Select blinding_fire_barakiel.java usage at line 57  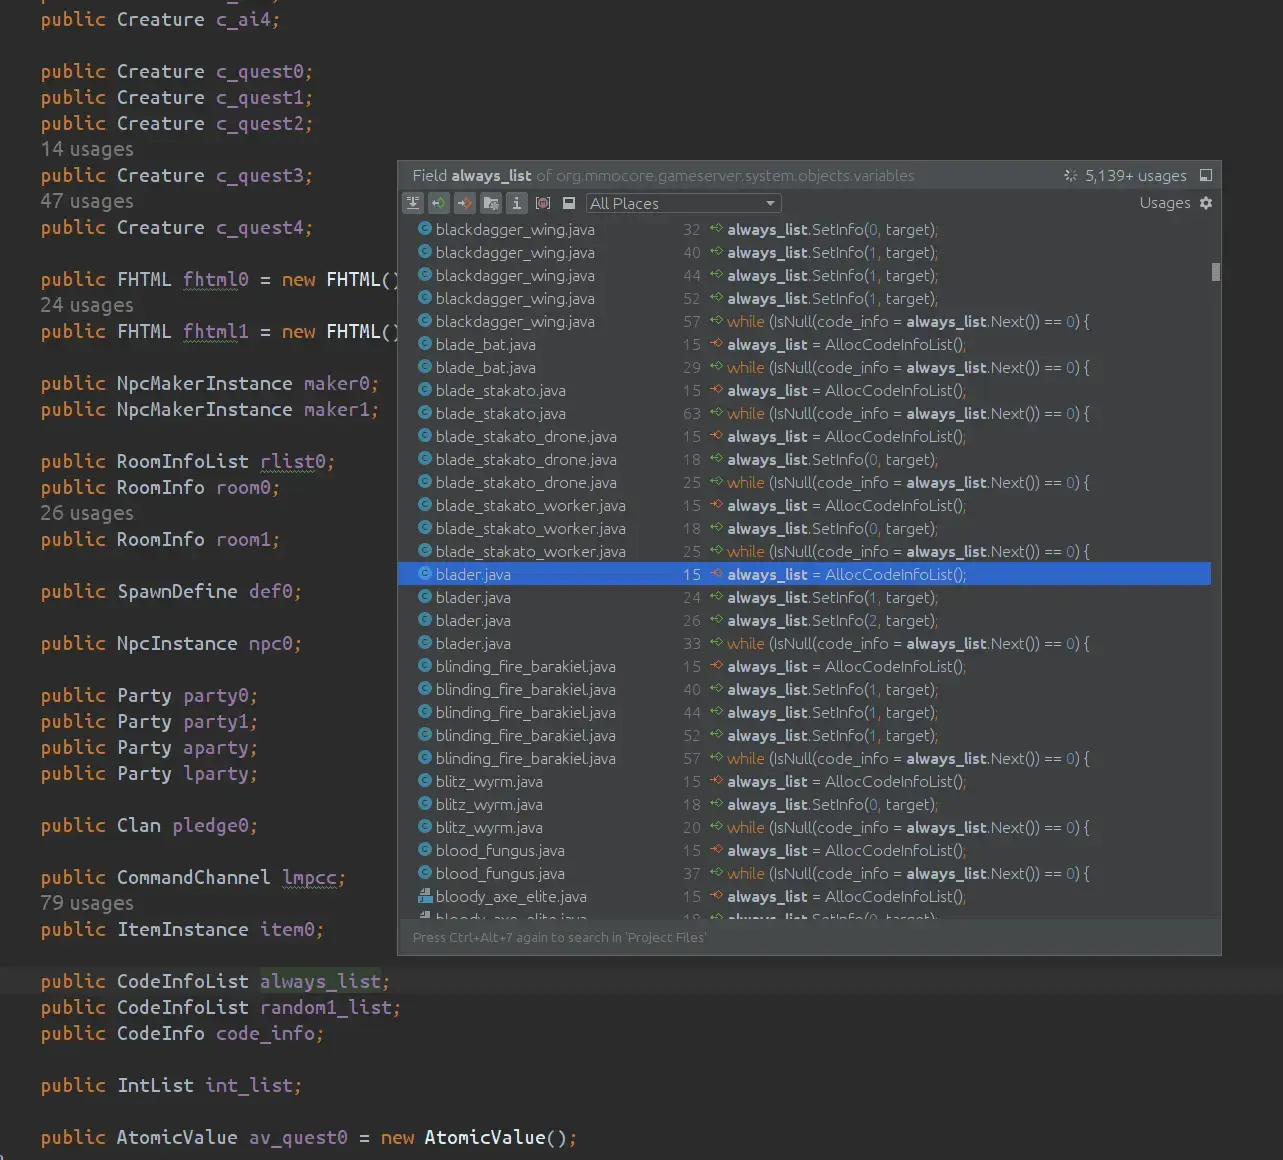pyautogui.click(x=804, y=758)
